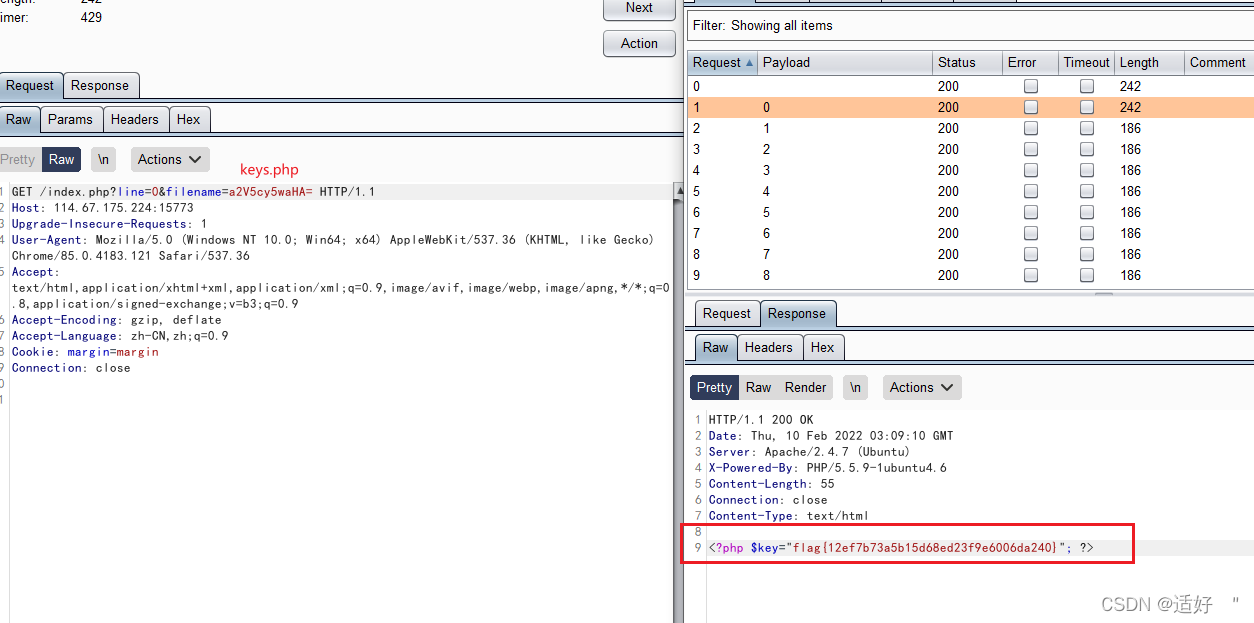1254x623 pixels.
Task: Toggle the \n non-printable characters in request
Action: (104, 160)
